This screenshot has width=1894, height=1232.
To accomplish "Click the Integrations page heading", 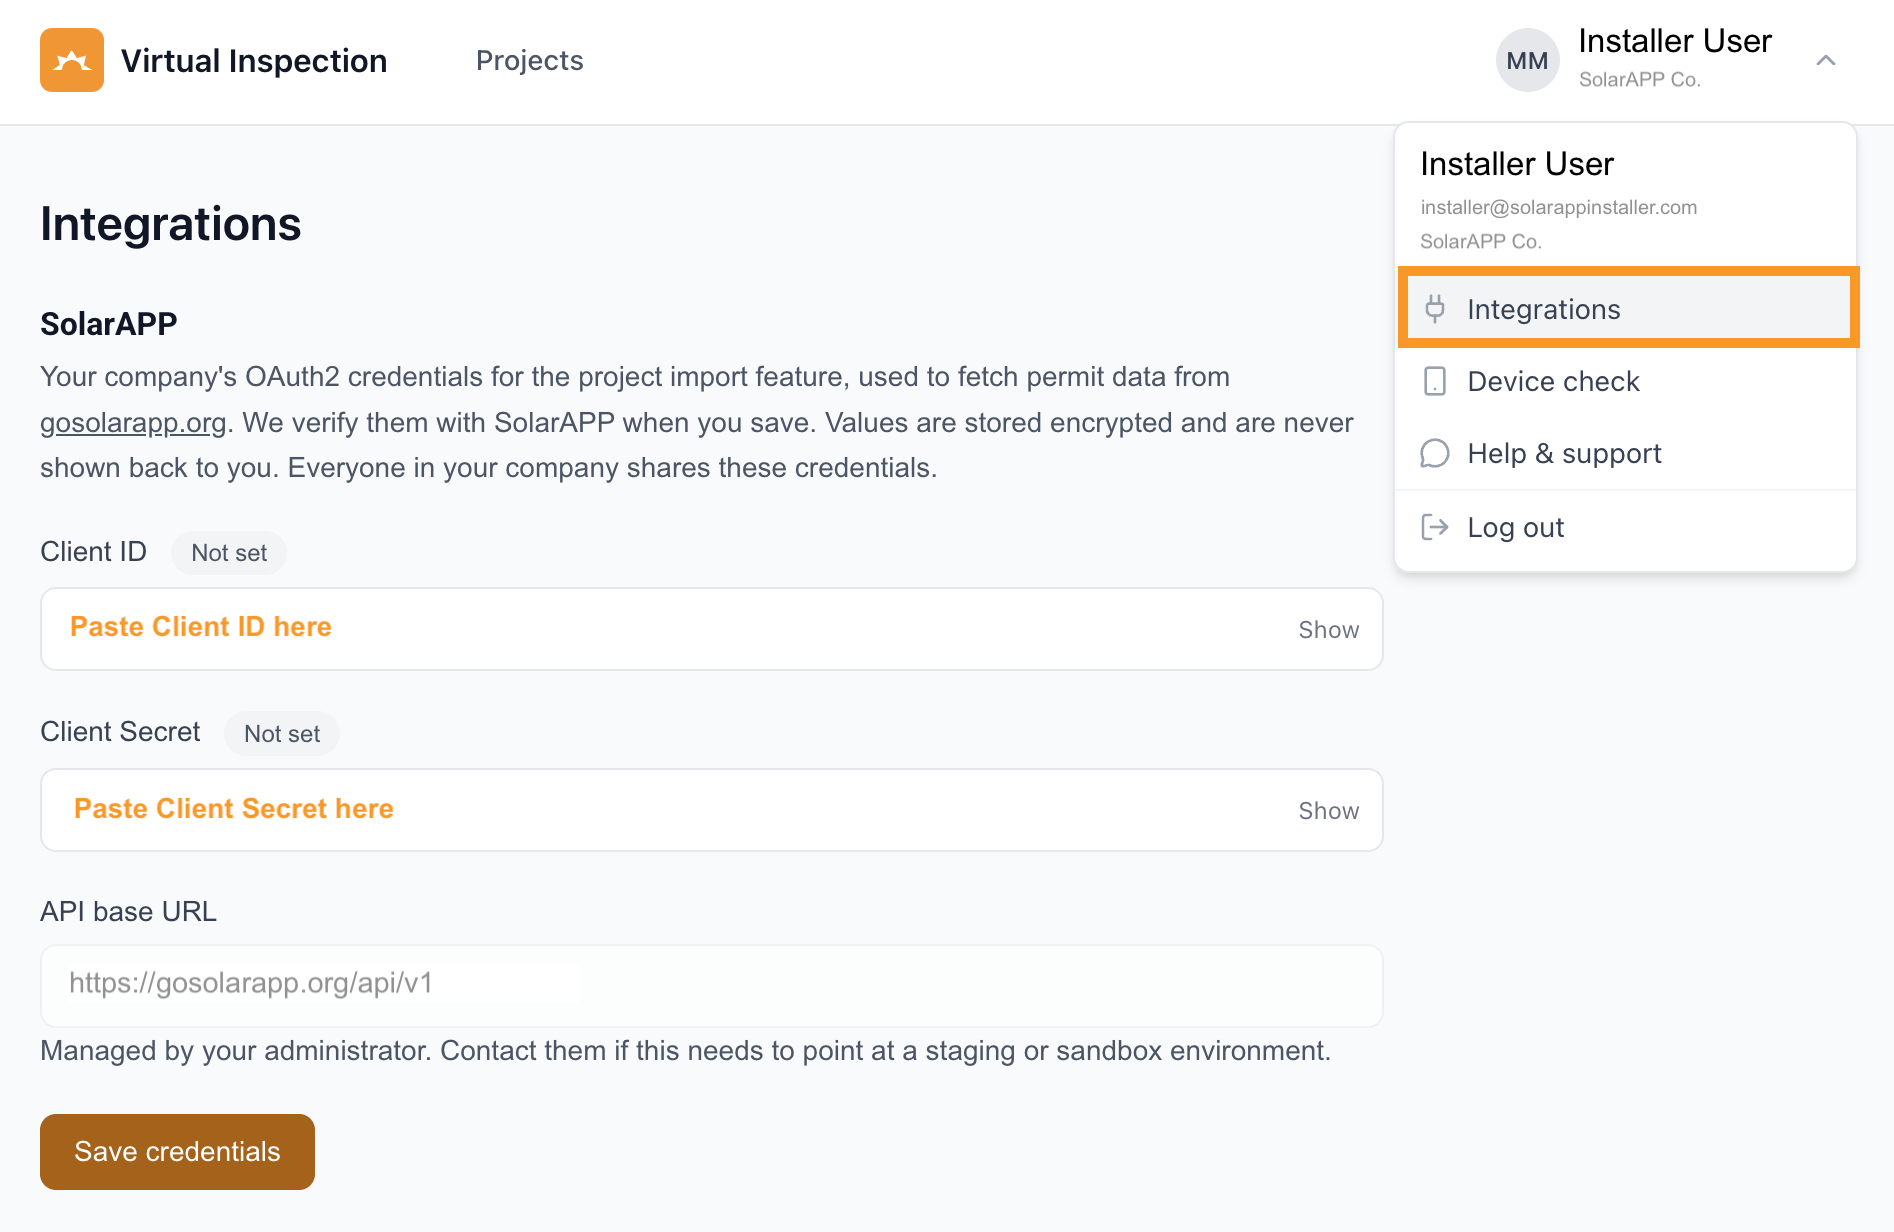I will click(x=171, y=224).
